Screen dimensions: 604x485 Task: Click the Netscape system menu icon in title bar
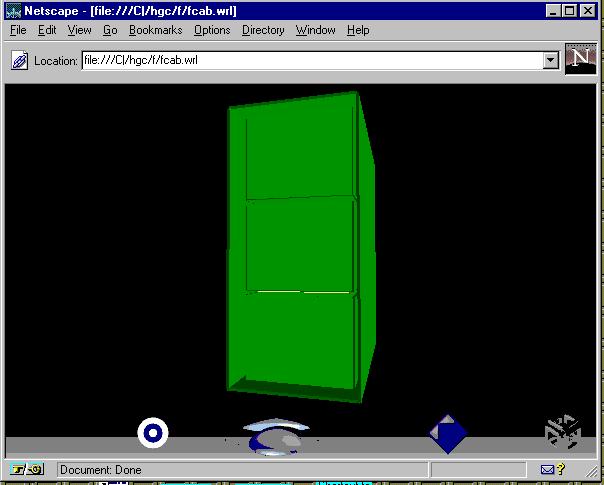point(13,10)
